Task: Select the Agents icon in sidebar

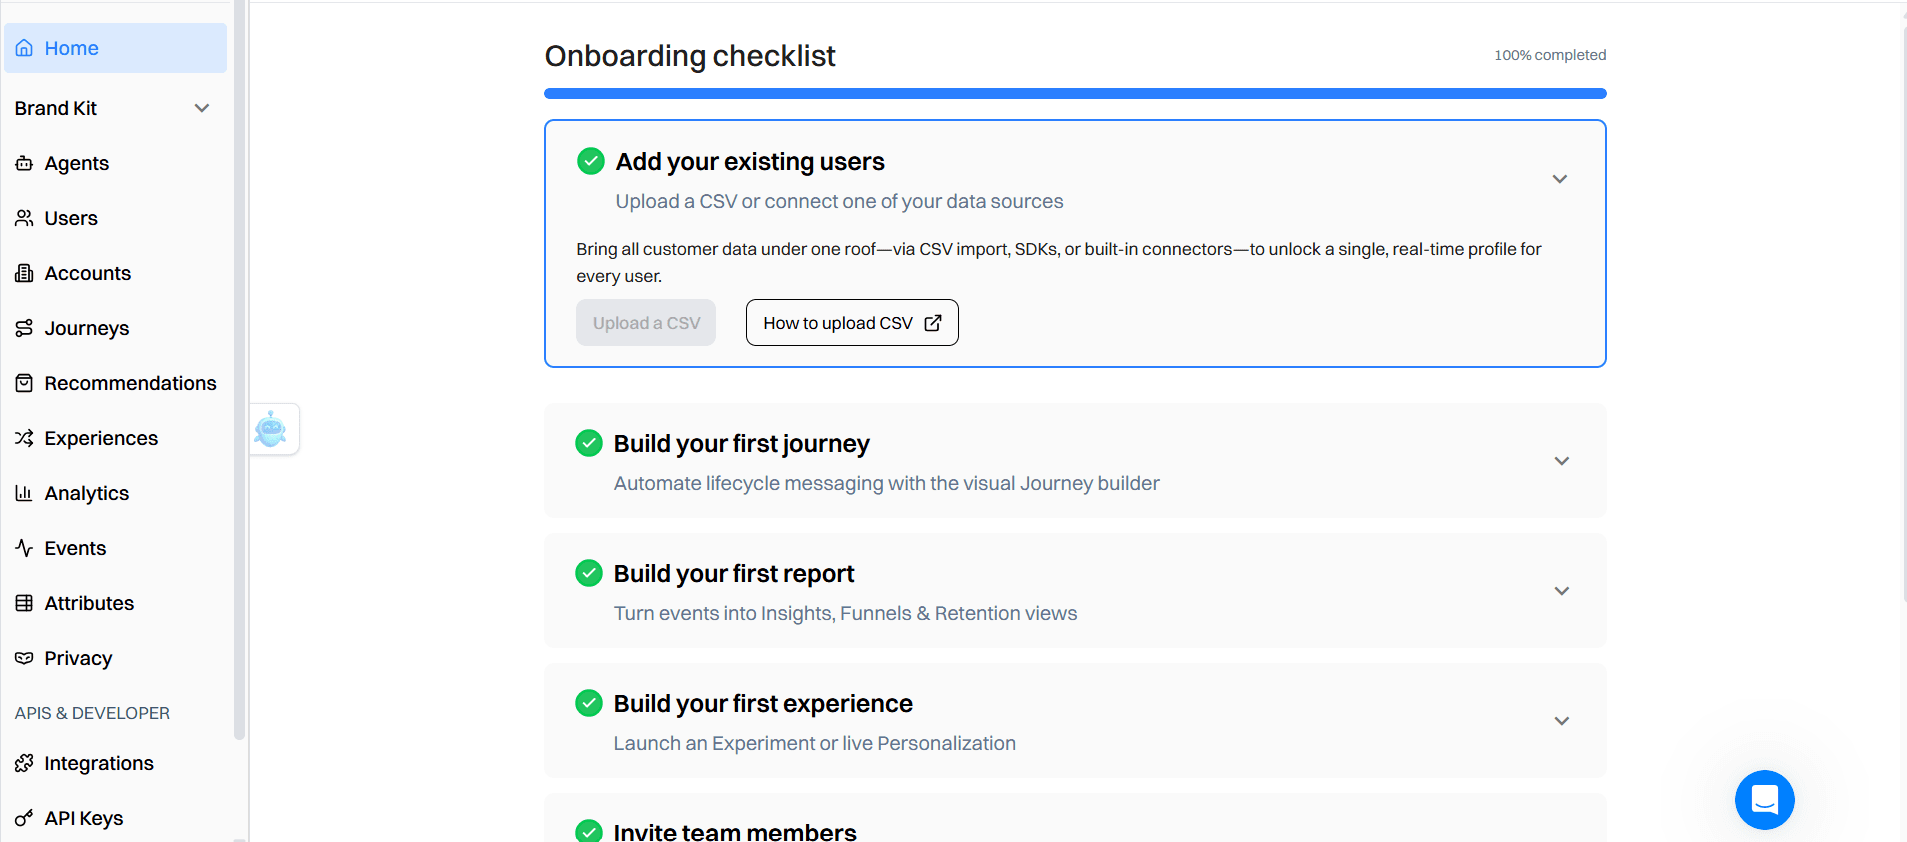Action: [x=24, y=163]
